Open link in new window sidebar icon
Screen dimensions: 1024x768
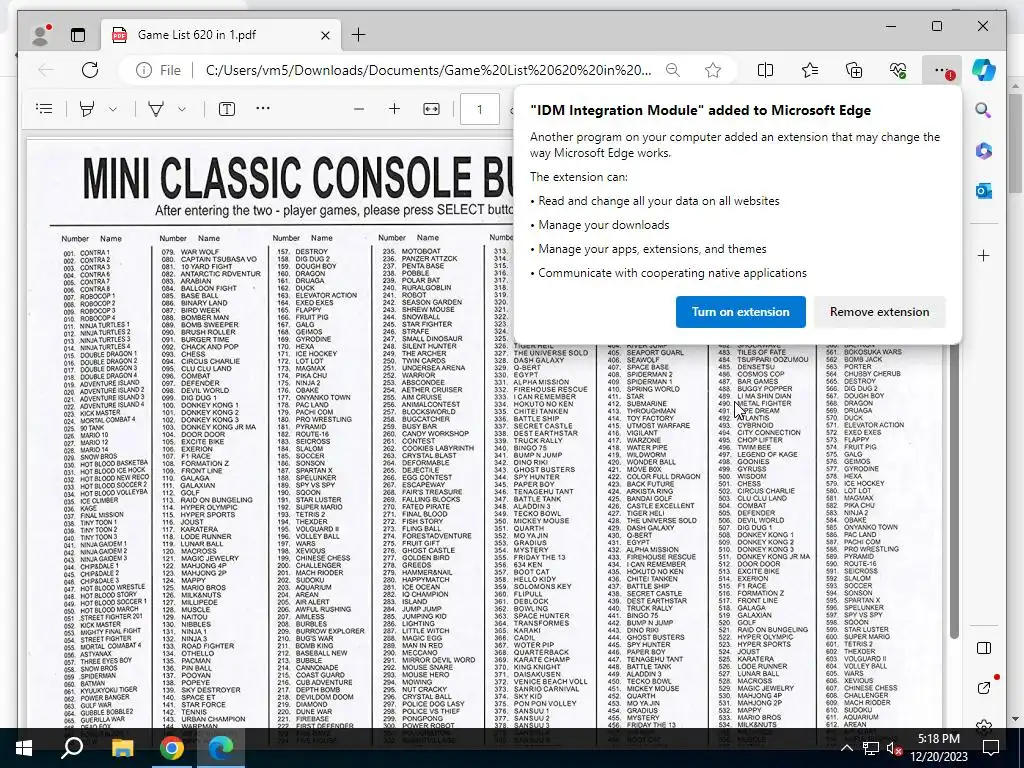point(984,688)
